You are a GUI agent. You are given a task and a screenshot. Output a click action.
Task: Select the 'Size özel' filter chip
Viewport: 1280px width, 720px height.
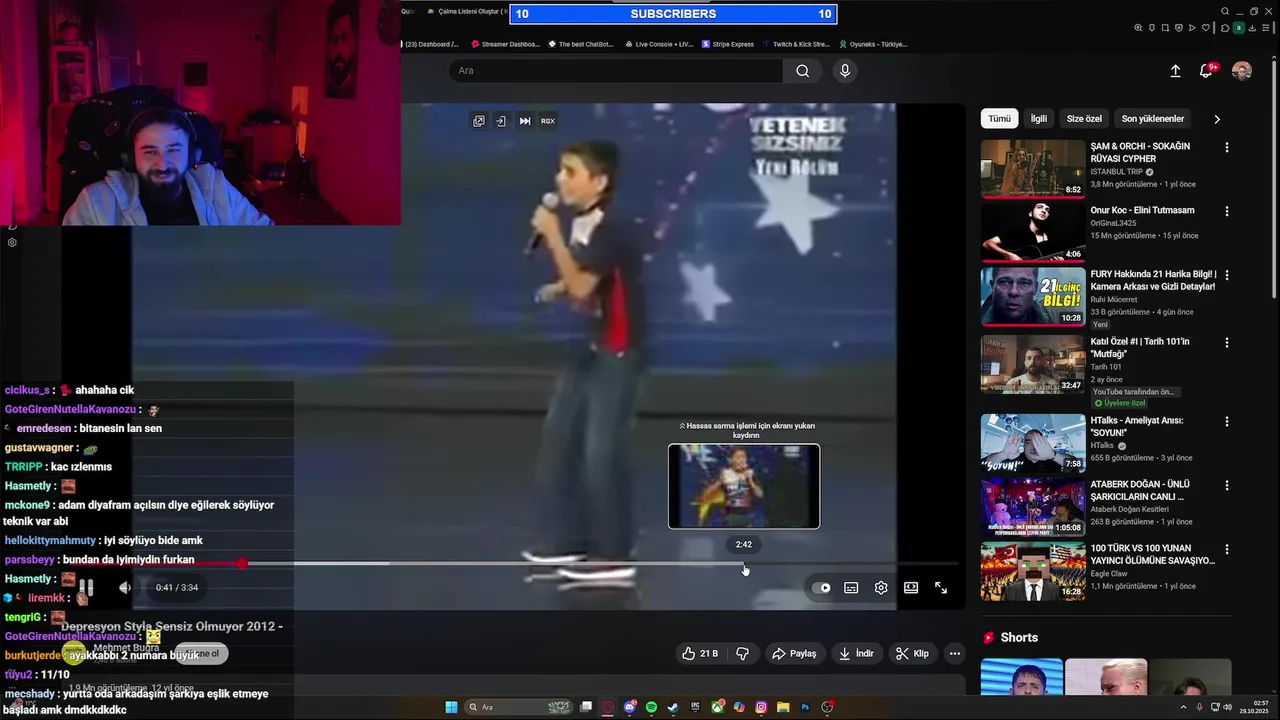(1084, 118)
